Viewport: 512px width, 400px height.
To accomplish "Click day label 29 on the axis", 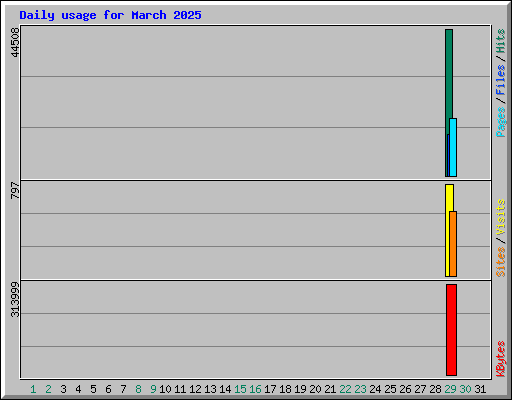I will pyautogui.click(x=450, y=389).
